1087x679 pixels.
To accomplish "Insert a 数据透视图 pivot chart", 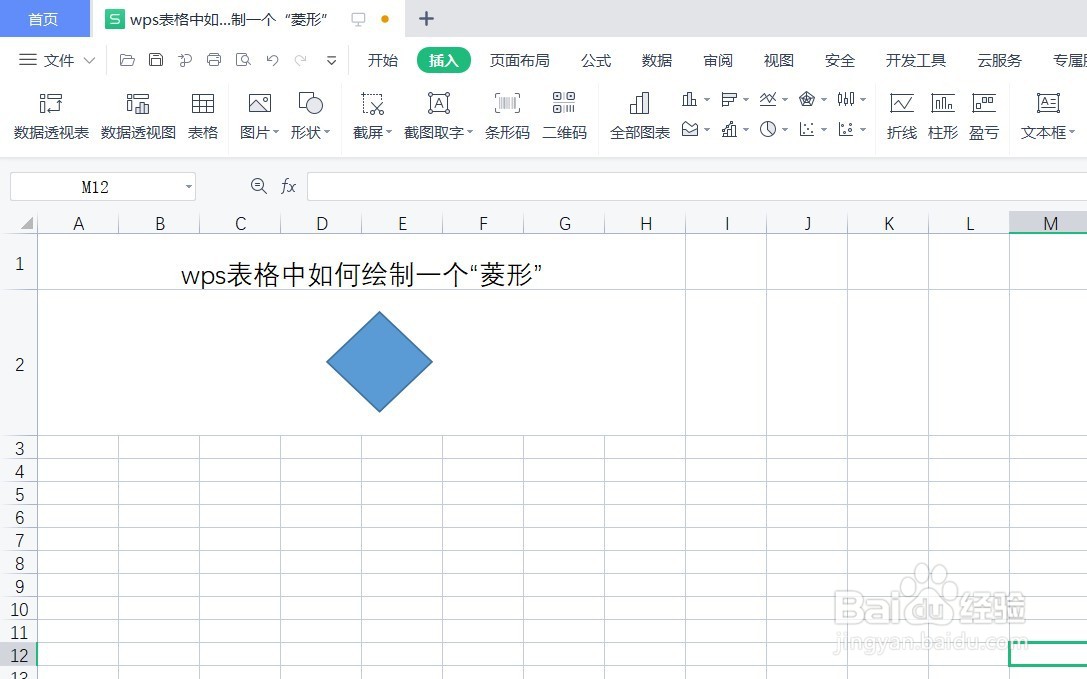I will [x=138, y=117].
